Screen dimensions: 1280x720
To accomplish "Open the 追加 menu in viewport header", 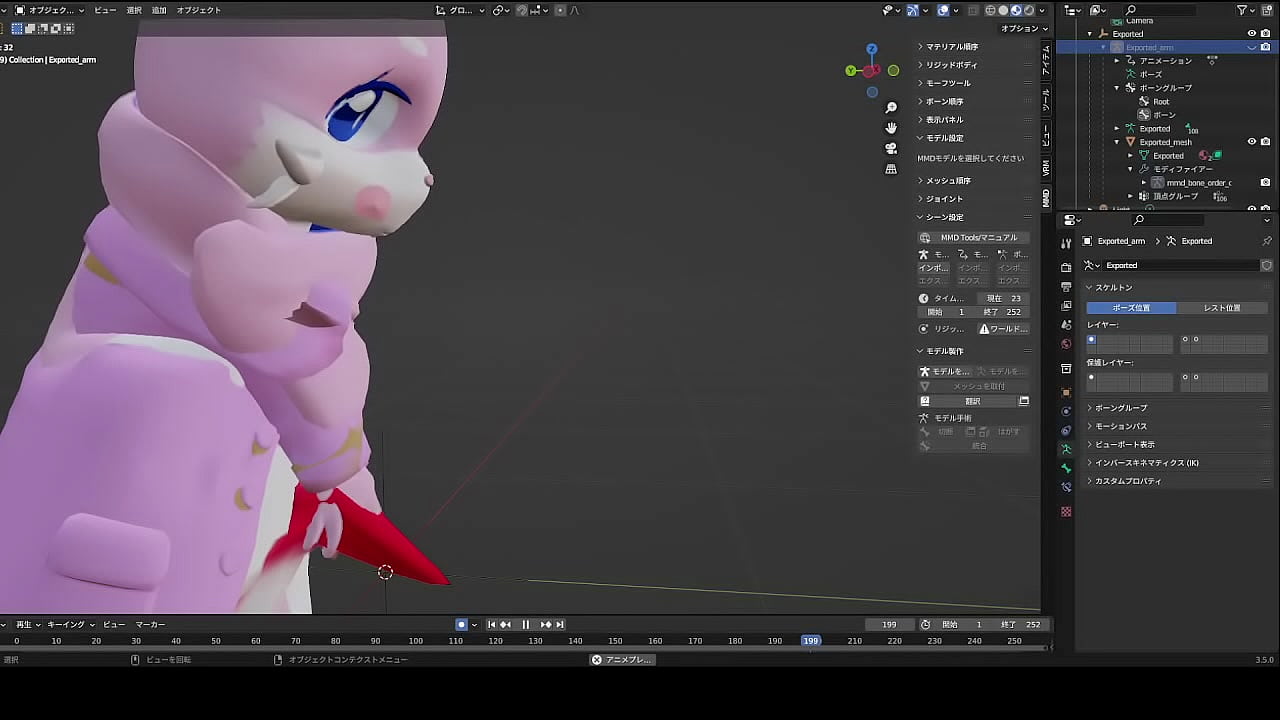I will coord(159,10).
